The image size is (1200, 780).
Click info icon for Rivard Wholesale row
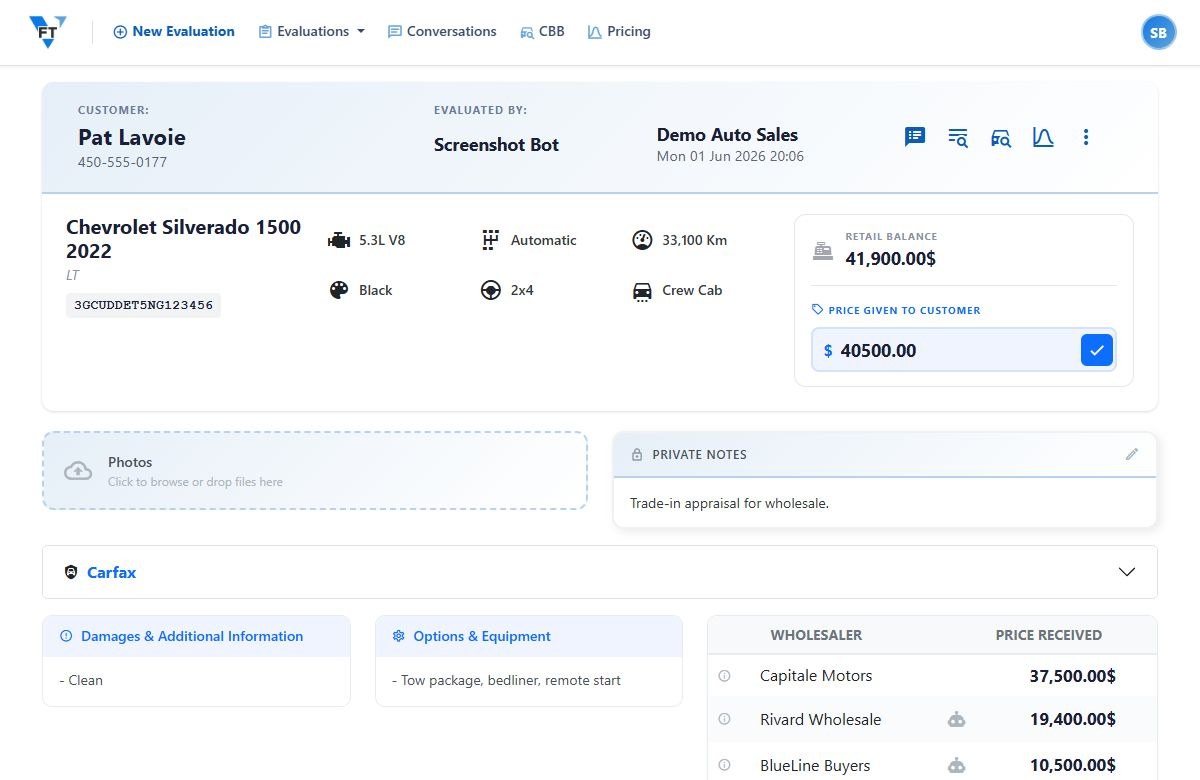725,719
